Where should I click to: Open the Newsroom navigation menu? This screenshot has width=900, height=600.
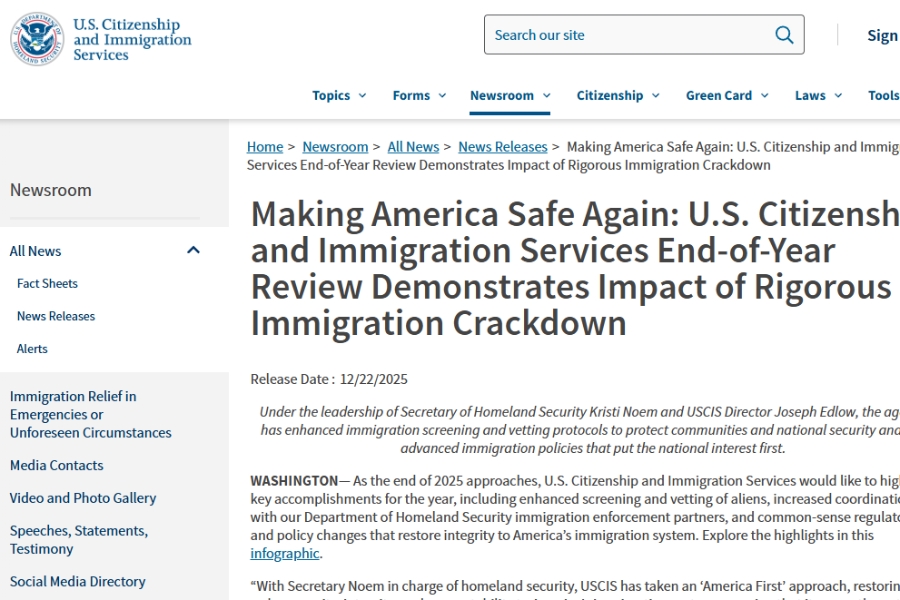[x=510, y=96]
